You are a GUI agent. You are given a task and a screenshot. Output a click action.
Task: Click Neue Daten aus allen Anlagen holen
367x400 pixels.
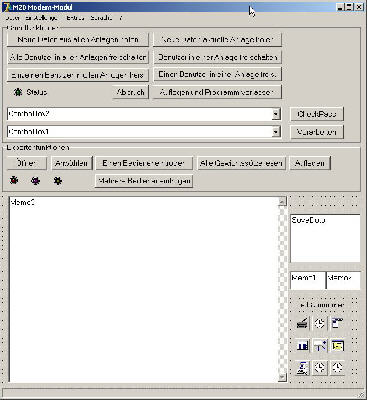(78, 40)
